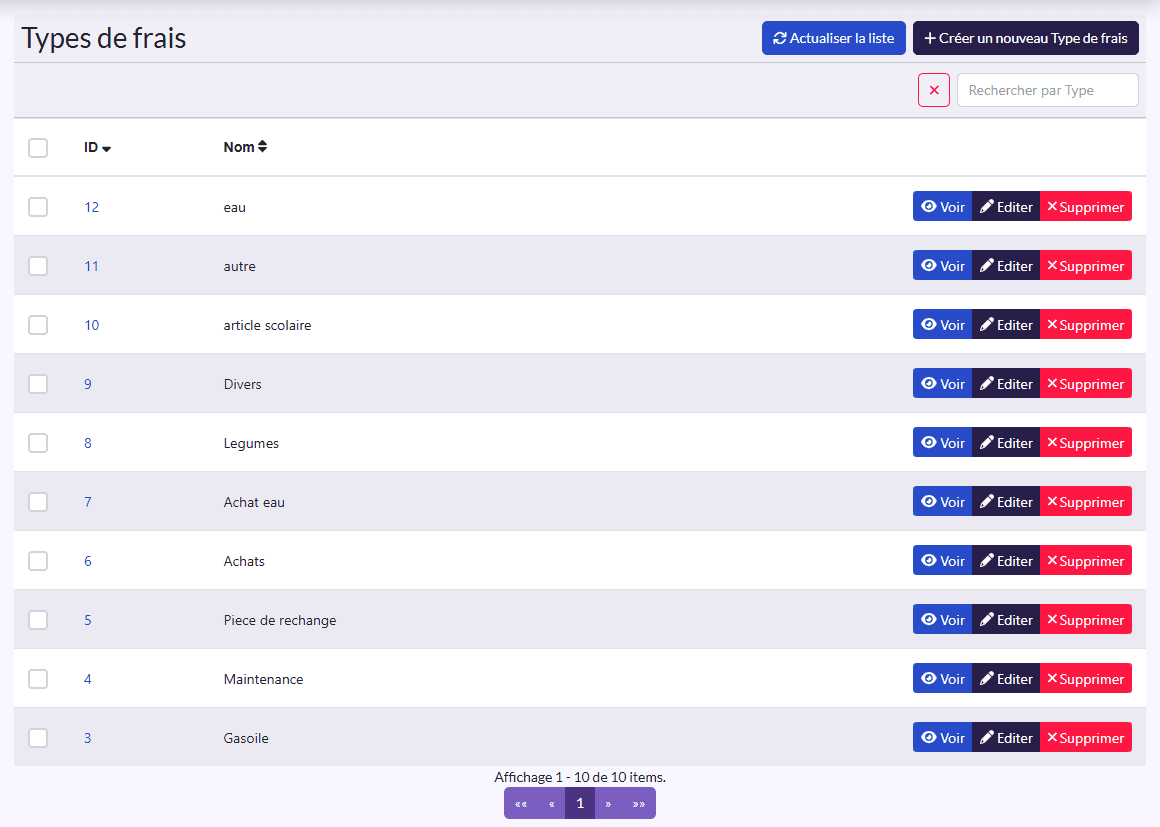Open the ID 5 link
Screen dimensions: 1160x827
click(87, 620)
